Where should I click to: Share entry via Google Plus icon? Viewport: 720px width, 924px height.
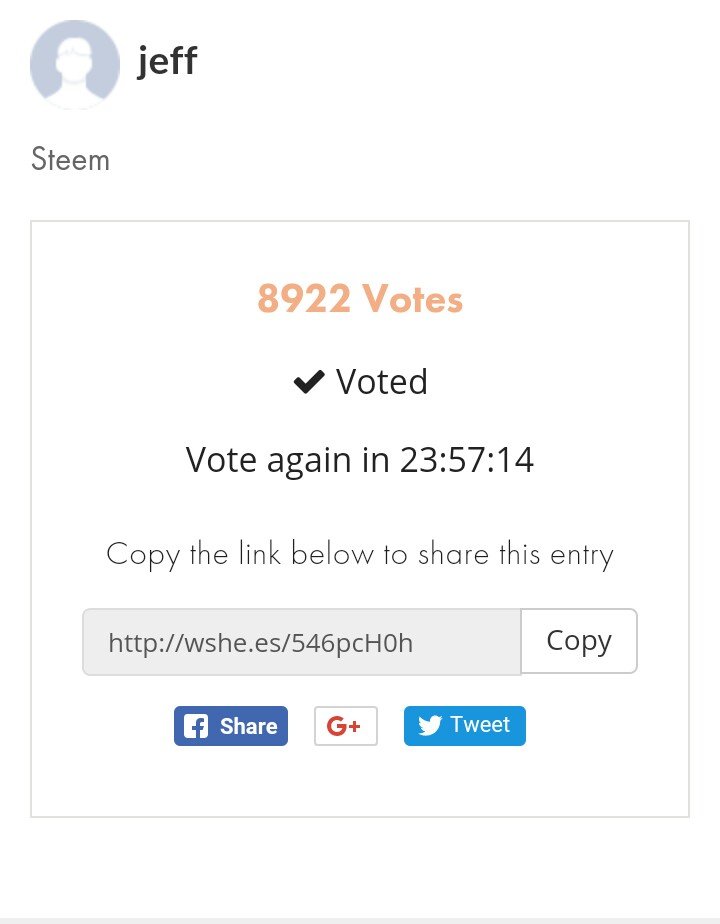point(346,725)
